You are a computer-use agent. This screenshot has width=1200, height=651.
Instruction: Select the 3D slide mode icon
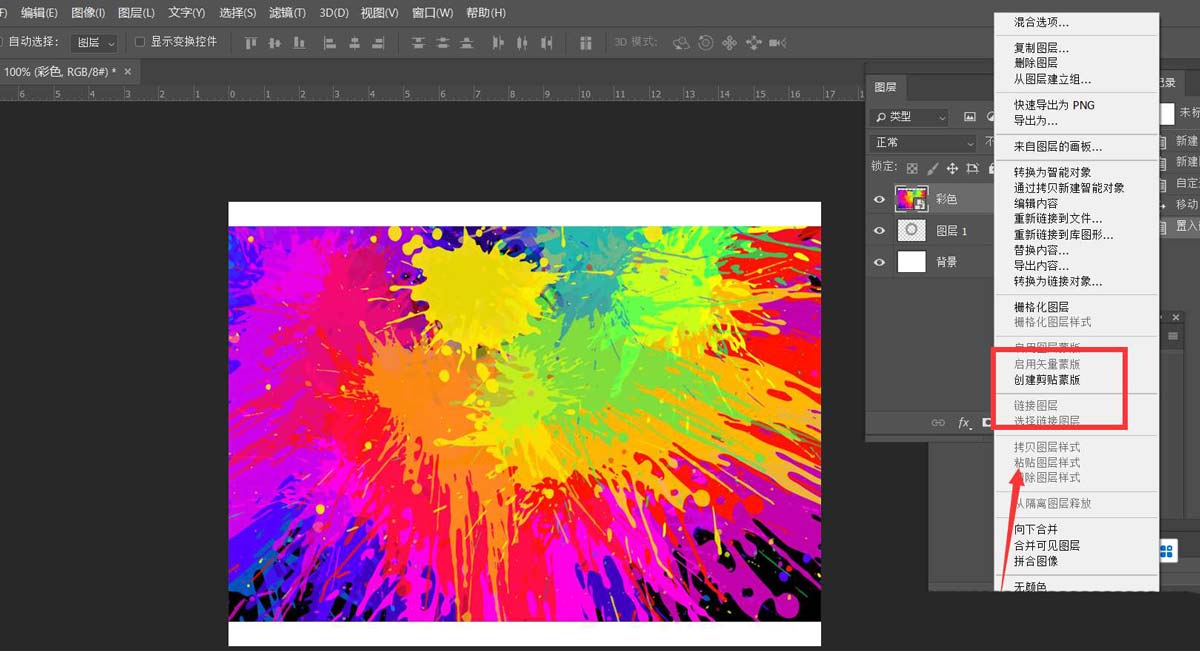(753, 42)
